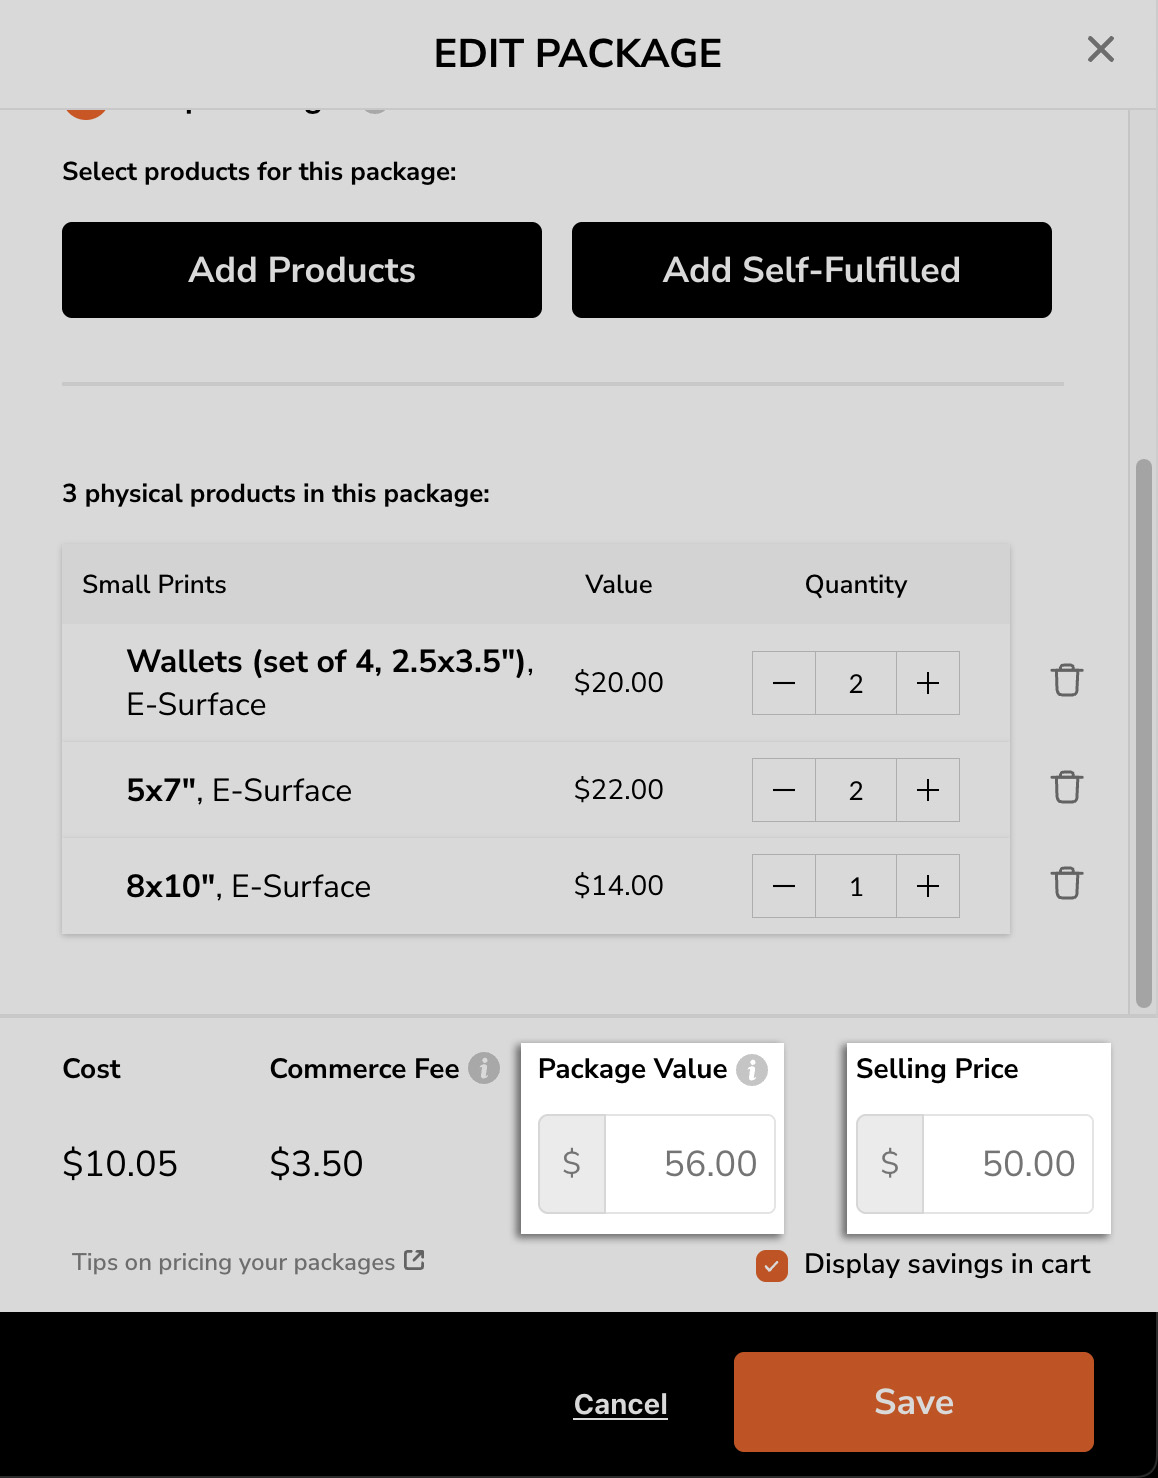The width and height of the screenshot is (1158, 1478).
Task: Increase Wallets quantity with plus icon
Action: point(927,683)
